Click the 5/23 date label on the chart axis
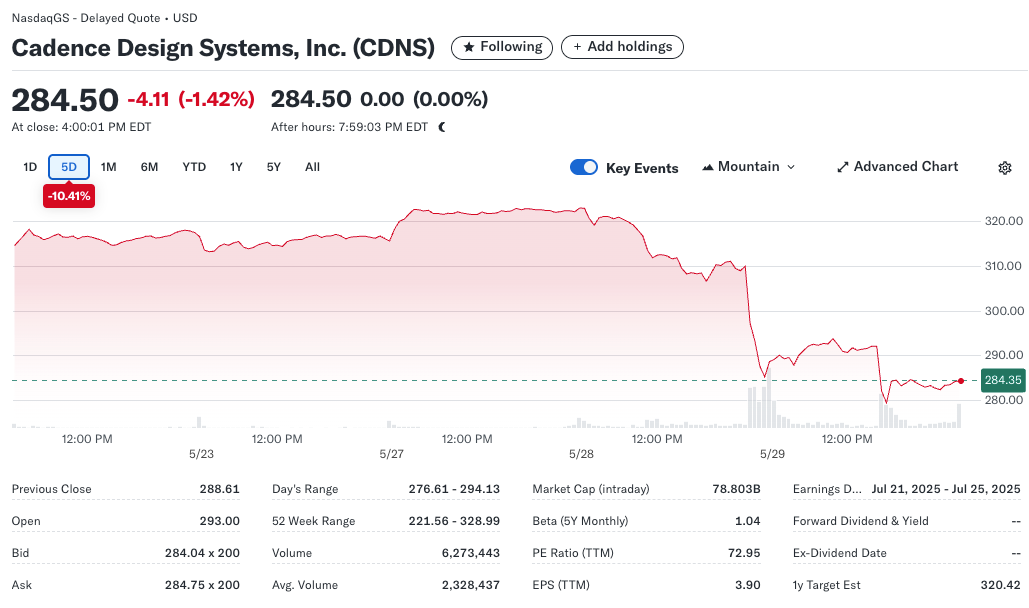 pos(201,454)
